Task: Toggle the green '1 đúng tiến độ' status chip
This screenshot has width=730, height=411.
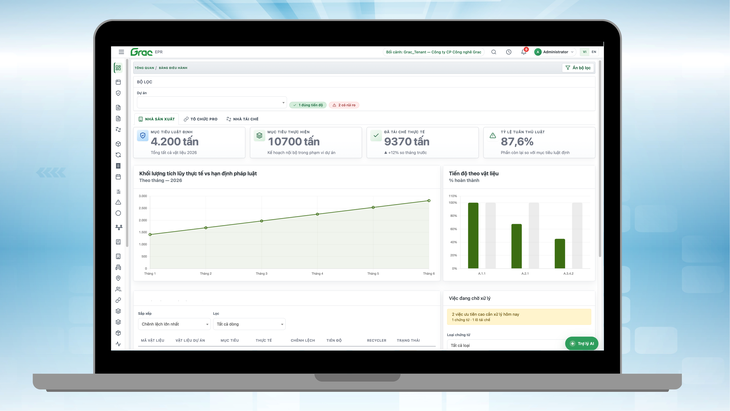Action: point(307,105)
